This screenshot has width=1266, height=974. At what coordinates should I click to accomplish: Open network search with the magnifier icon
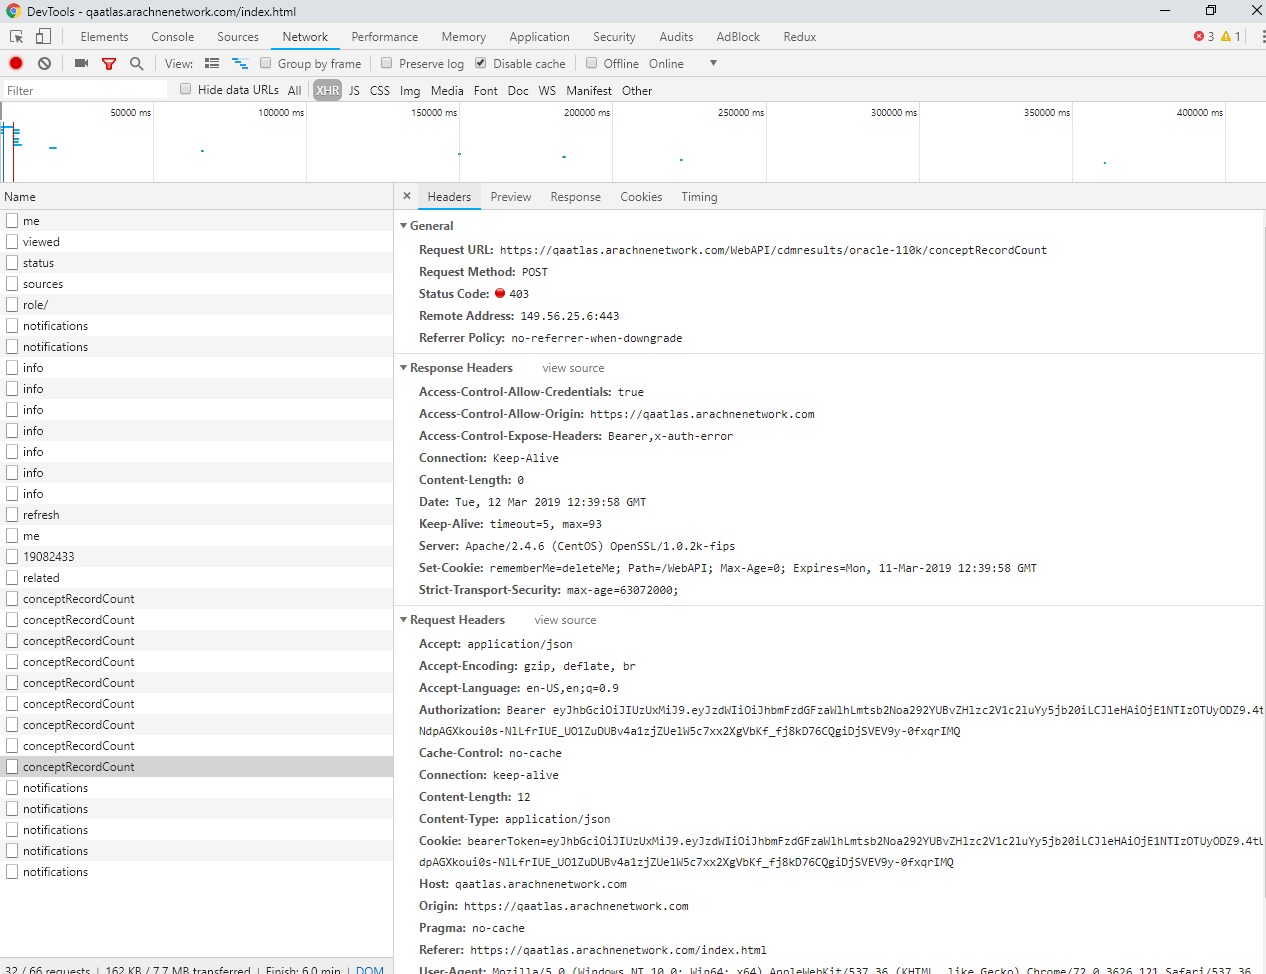click(136, 63)
